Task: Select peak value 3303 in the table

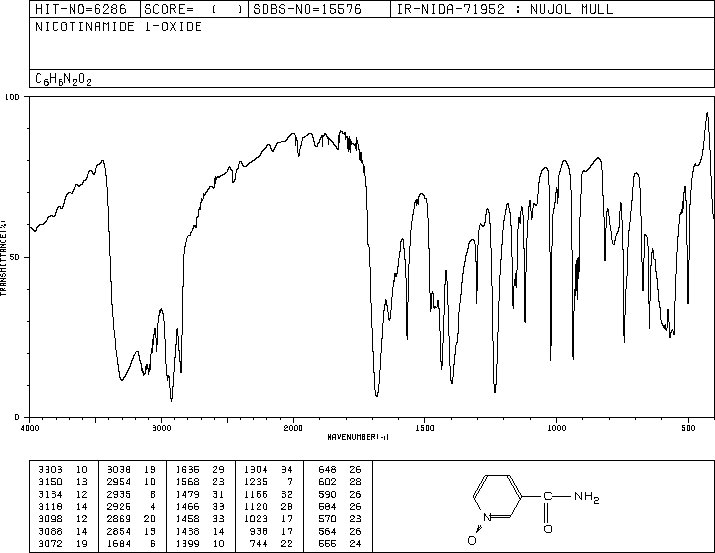Action: coord(51,469)
